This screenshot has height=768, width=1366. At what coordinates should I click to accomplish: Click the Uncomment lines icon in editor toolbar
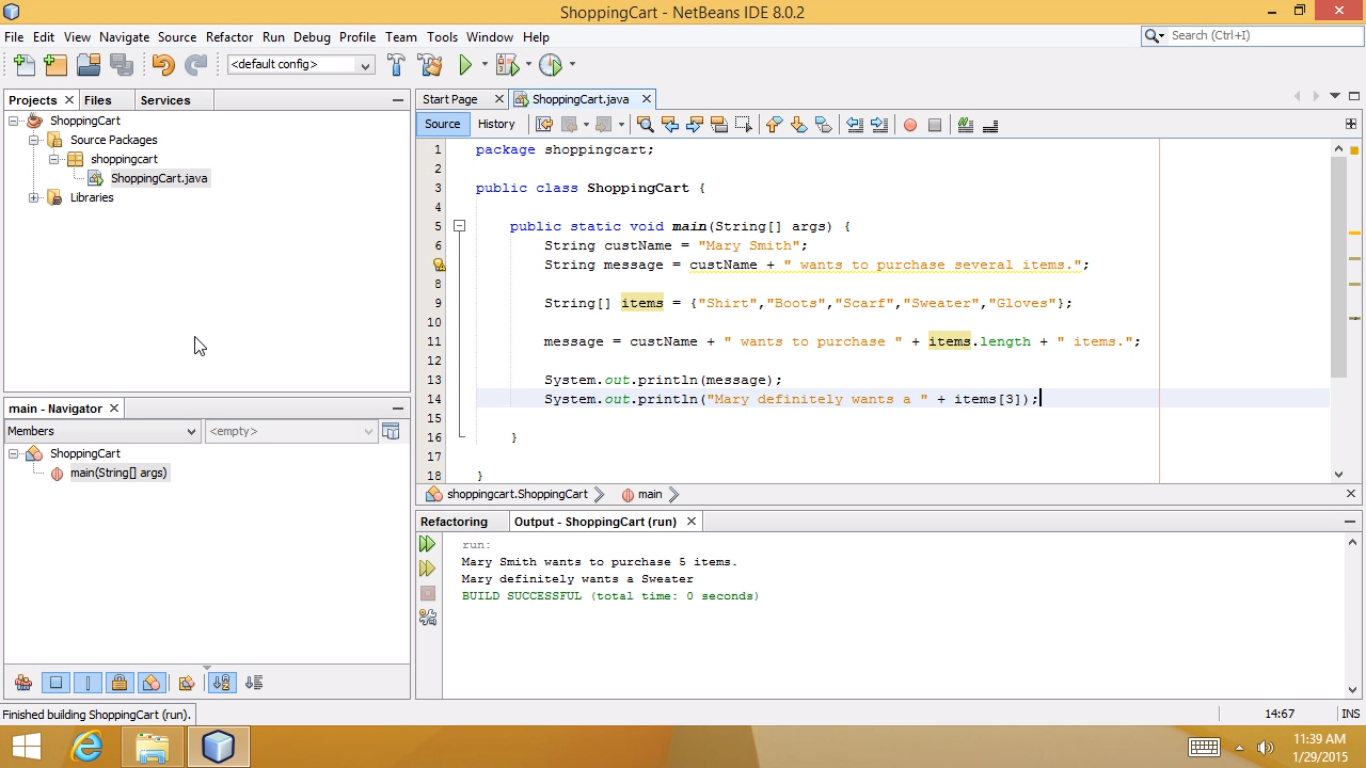[x=990, y=125]
